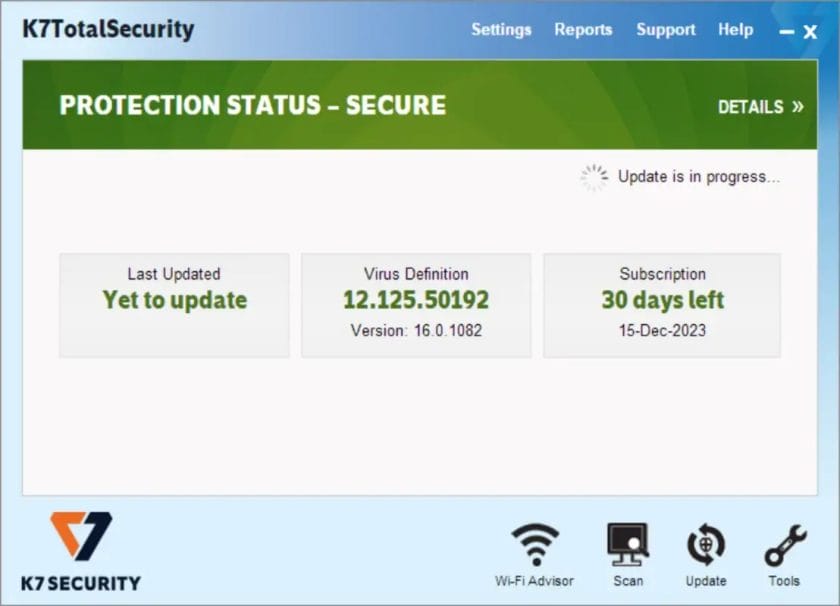Screen dimensions: 840x606
Task: Open the Support menu
Action: pos(665,30)
